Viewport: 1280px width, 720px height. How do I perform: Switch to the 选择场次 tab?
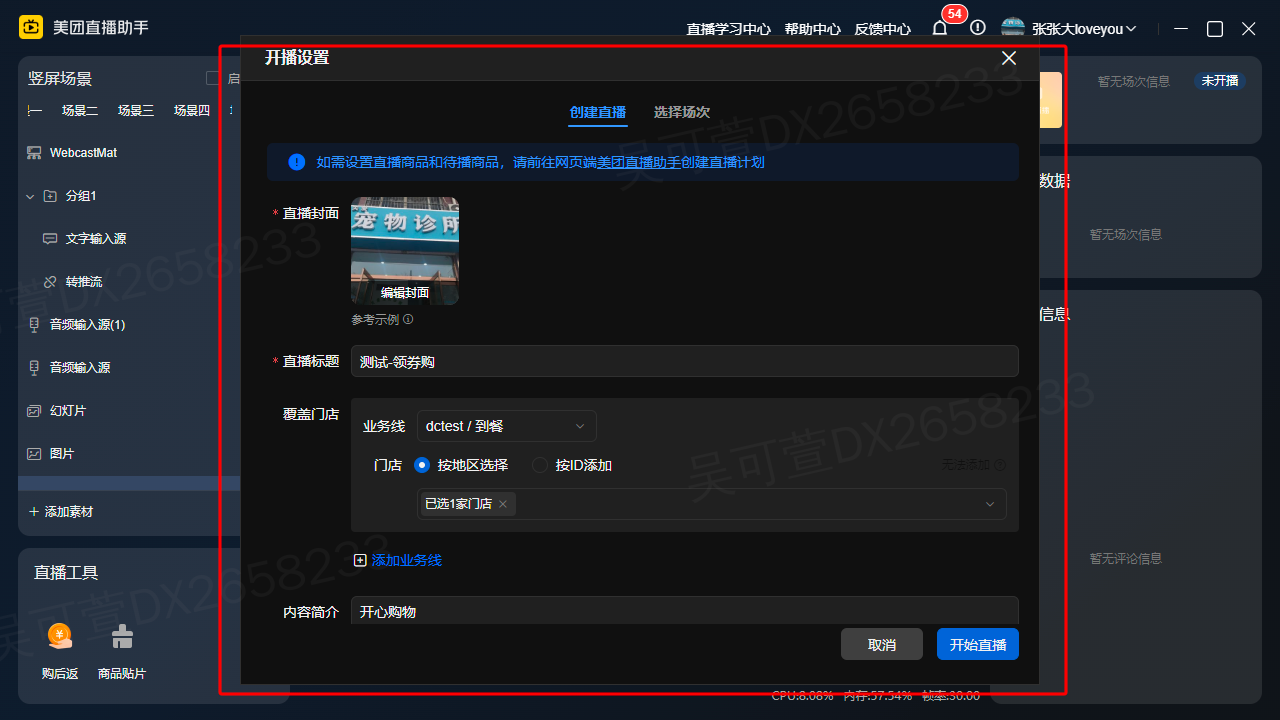coord(681,112)
